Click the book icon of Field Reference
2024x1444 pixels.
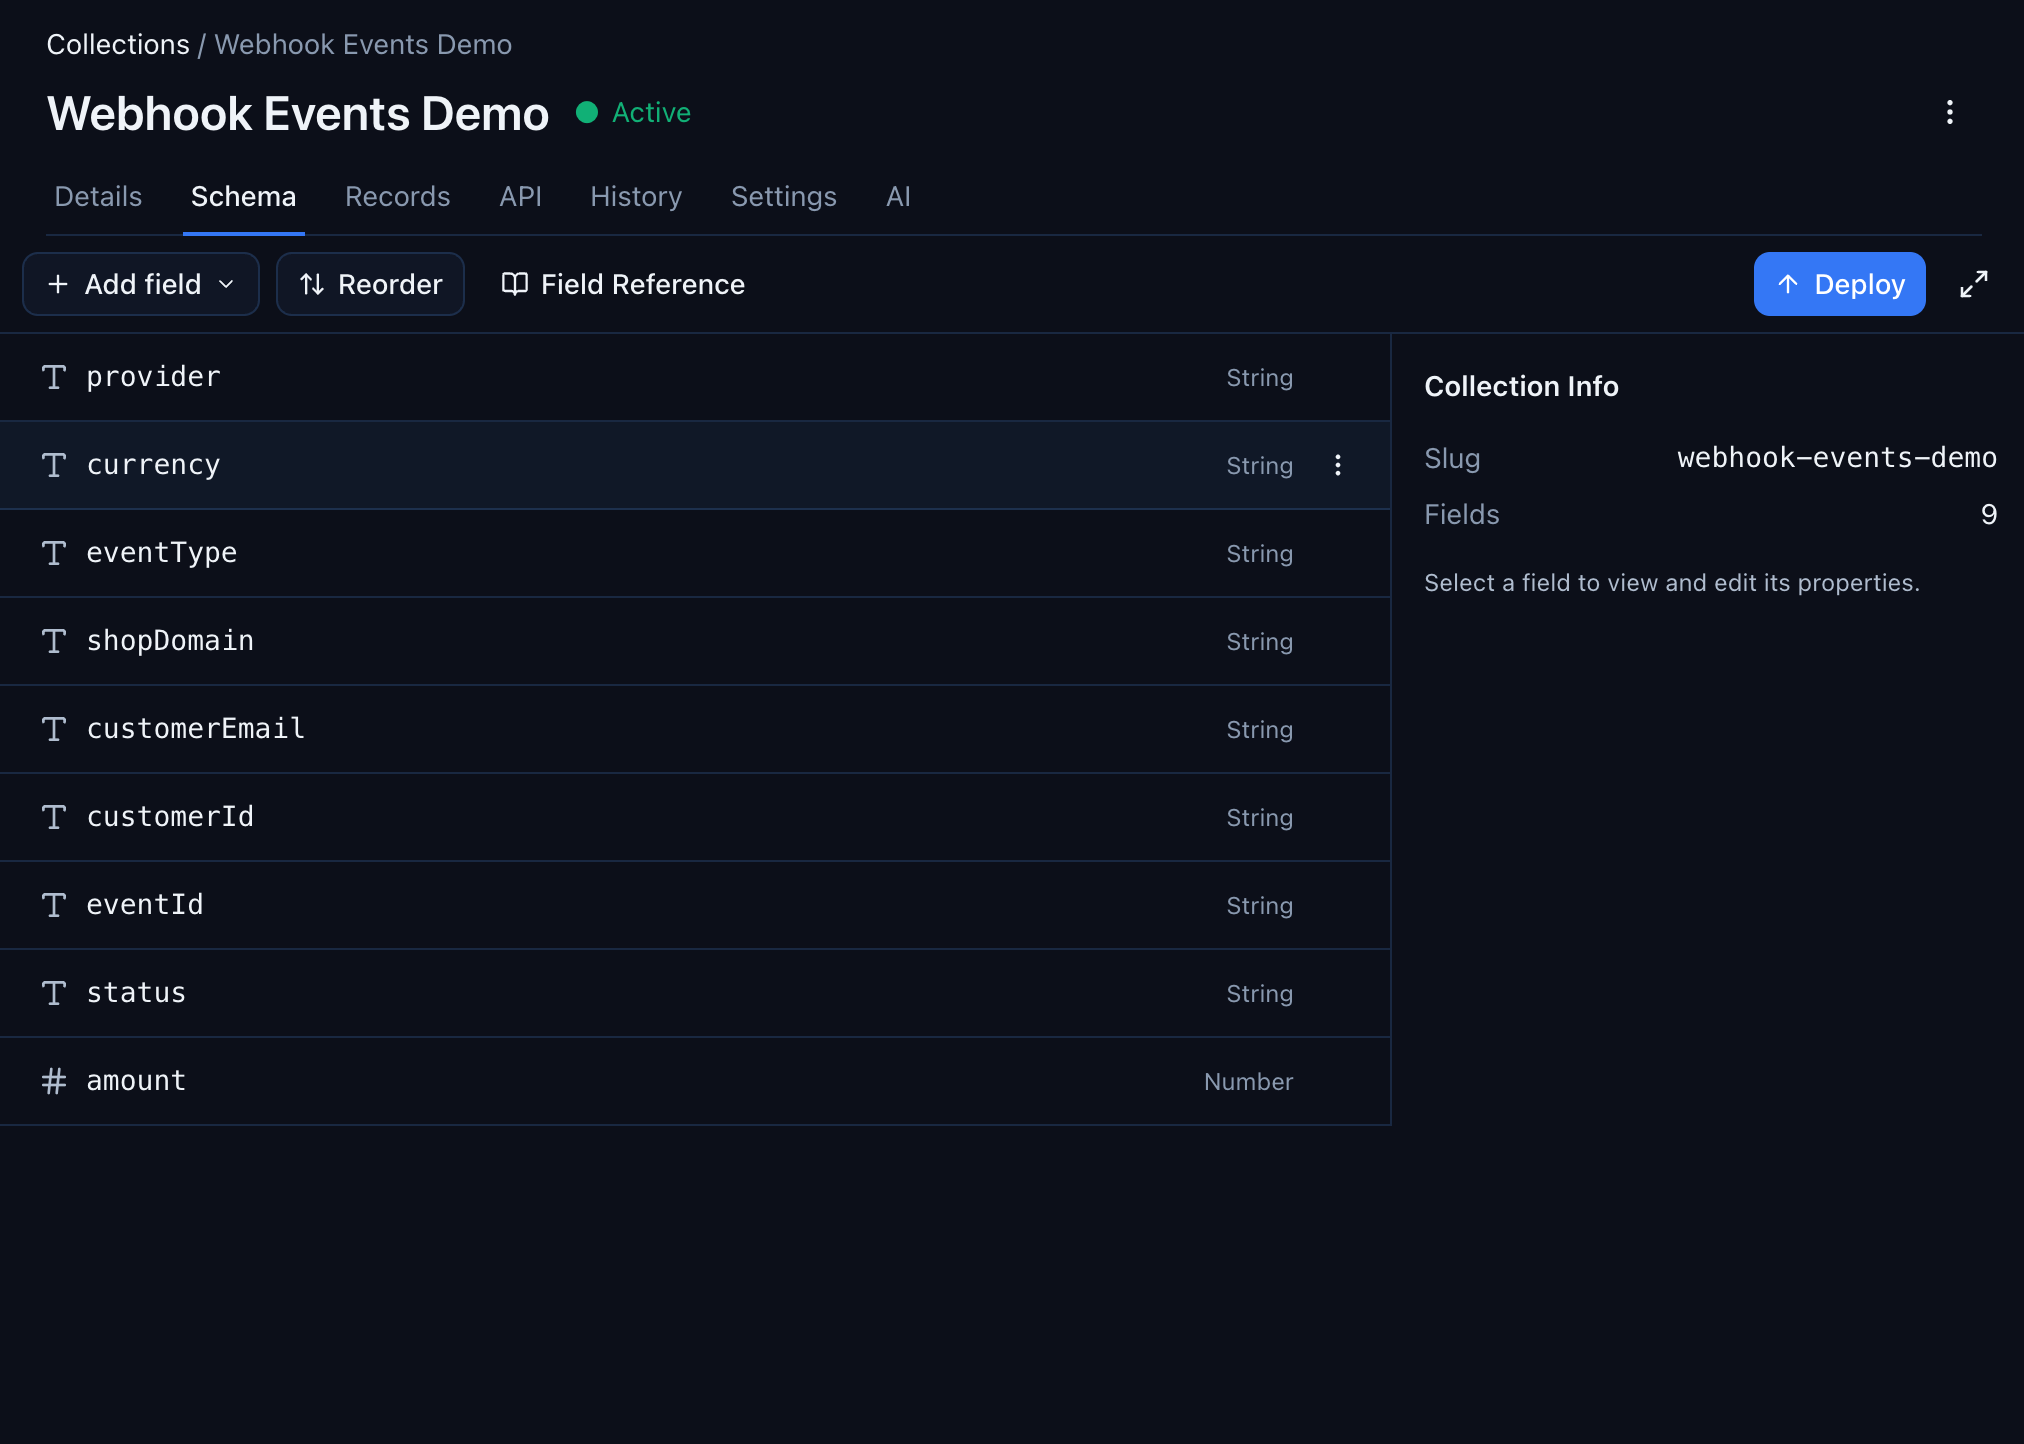point(514,284)
